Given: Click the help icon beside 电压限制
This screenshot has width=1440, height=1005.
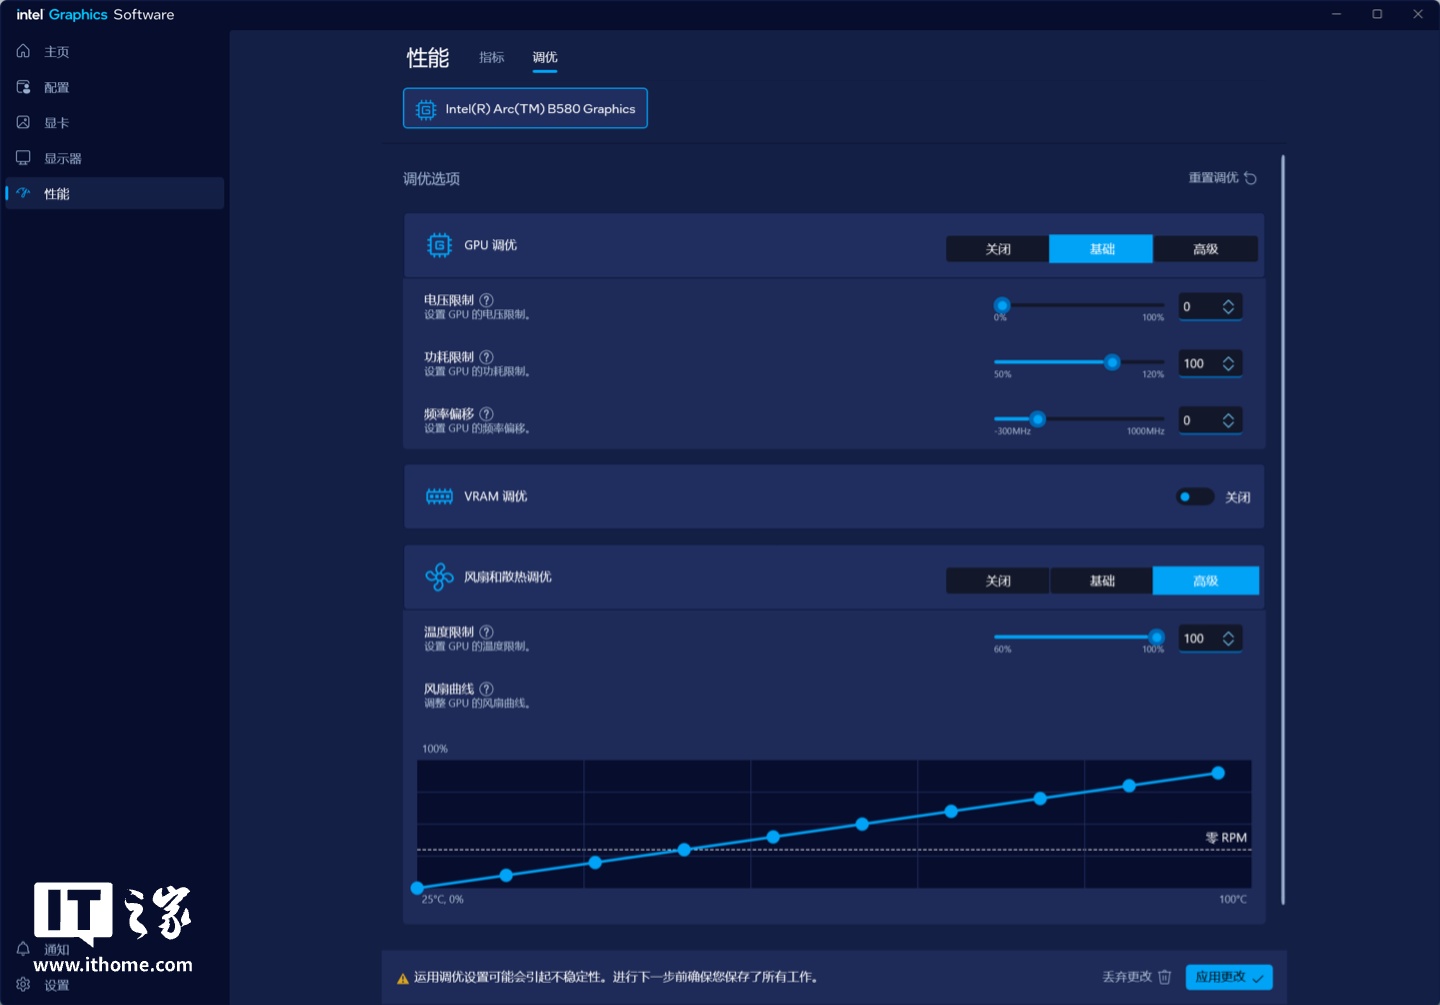Looking at the screenshot, I should [x=487, y=300].
